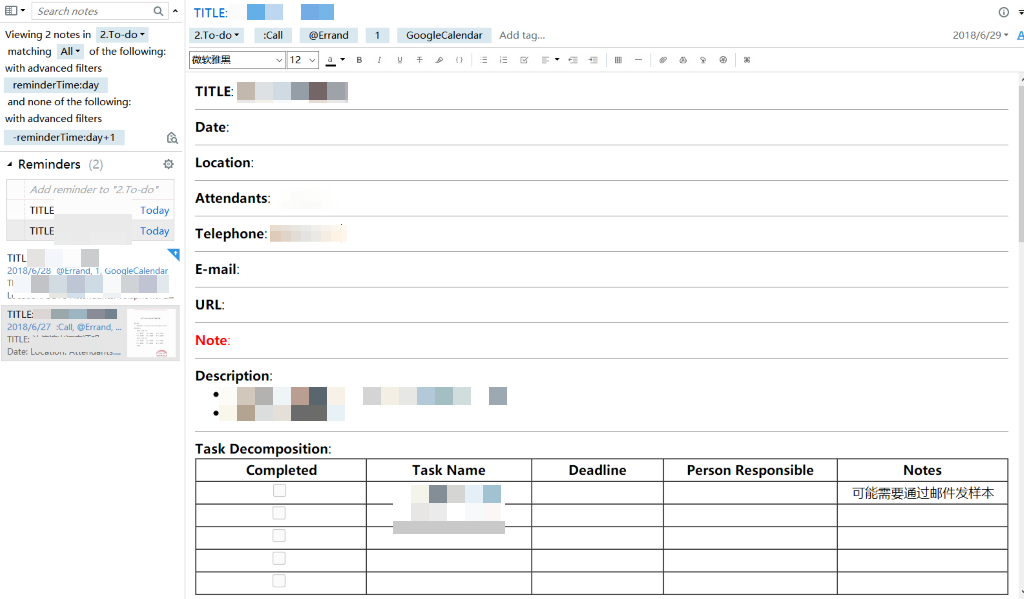Insert a table using the toolbar icon
Viewport: 1024px width, 599px height.
click(618, 60)
